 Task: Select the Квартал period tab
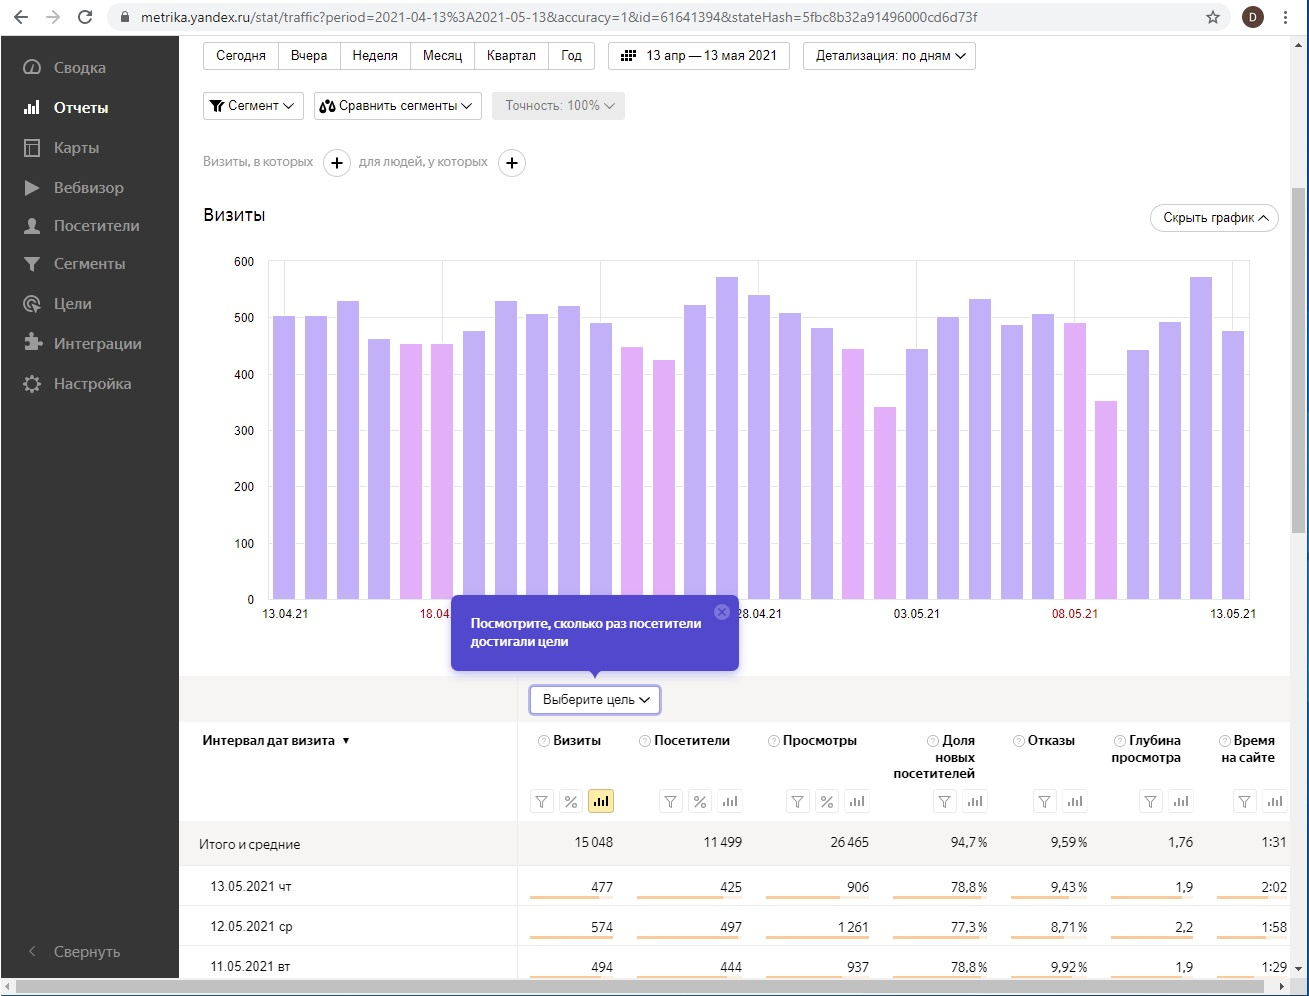coord(511,56)
